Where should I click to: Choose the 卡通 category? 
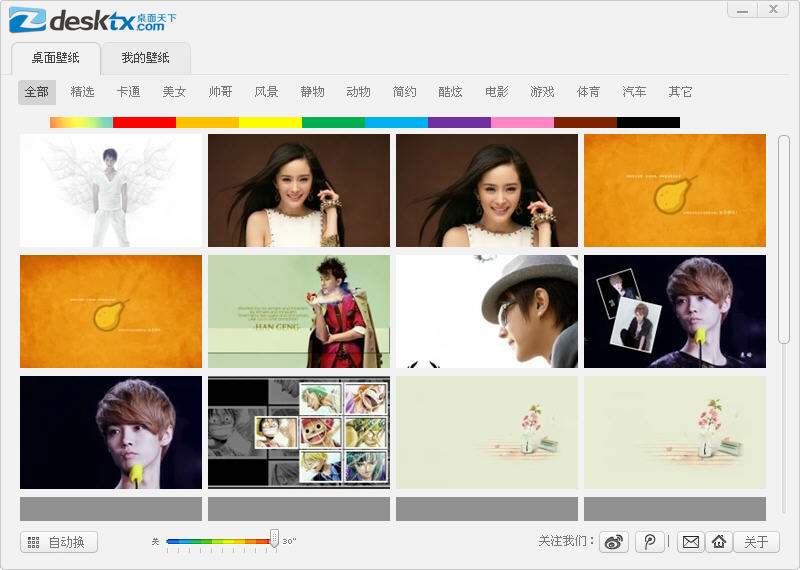(x=128, y=92)
